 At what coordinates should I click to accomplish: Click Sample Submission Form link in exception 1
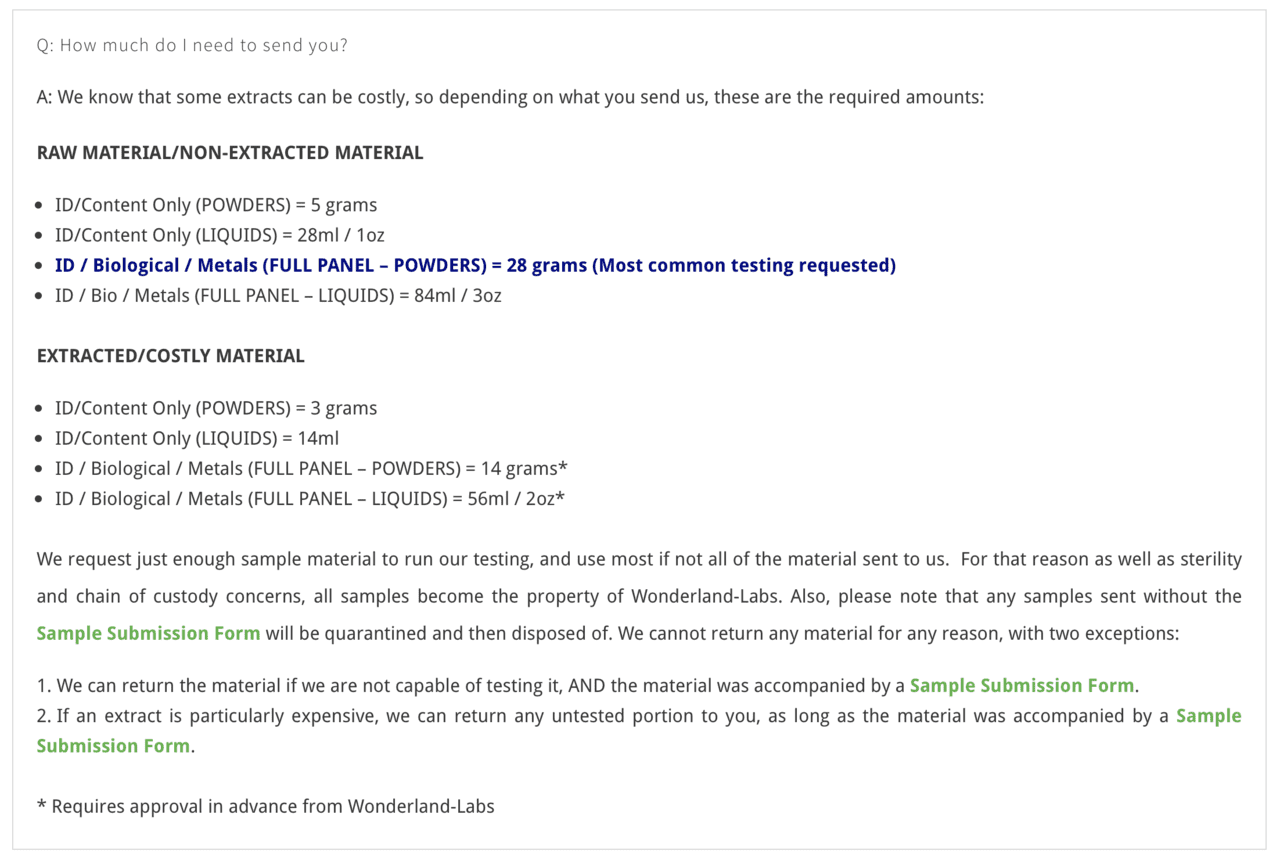point(1021,686)
